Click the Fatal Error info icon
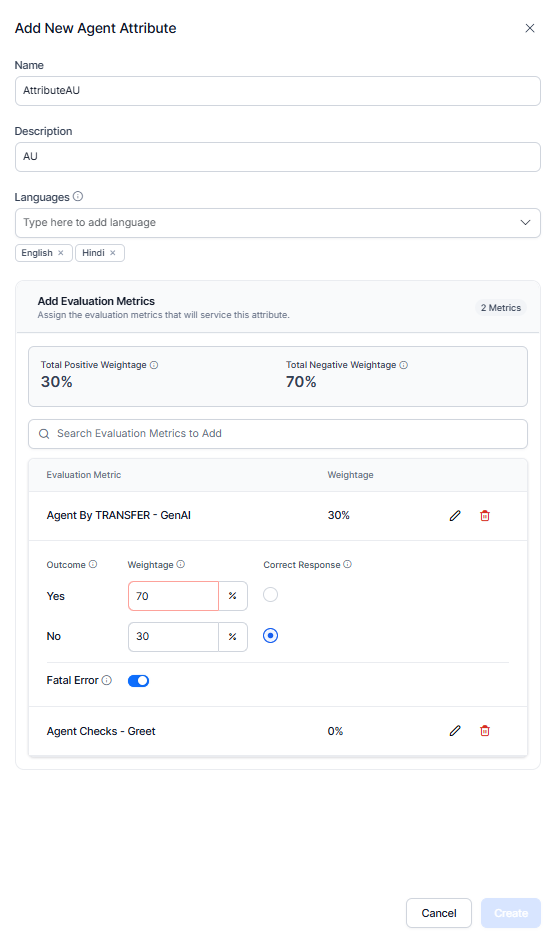 (x=106, y=680)
